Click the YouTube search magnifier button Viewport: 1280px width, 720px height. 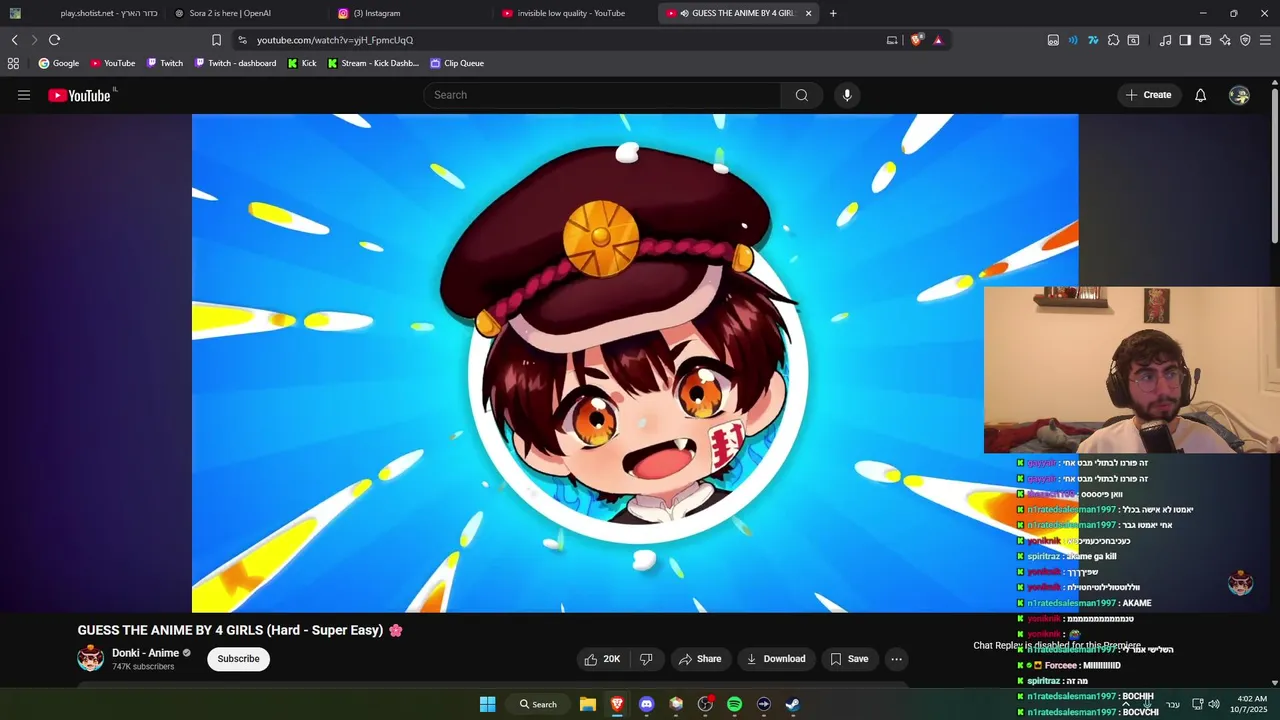801,95
